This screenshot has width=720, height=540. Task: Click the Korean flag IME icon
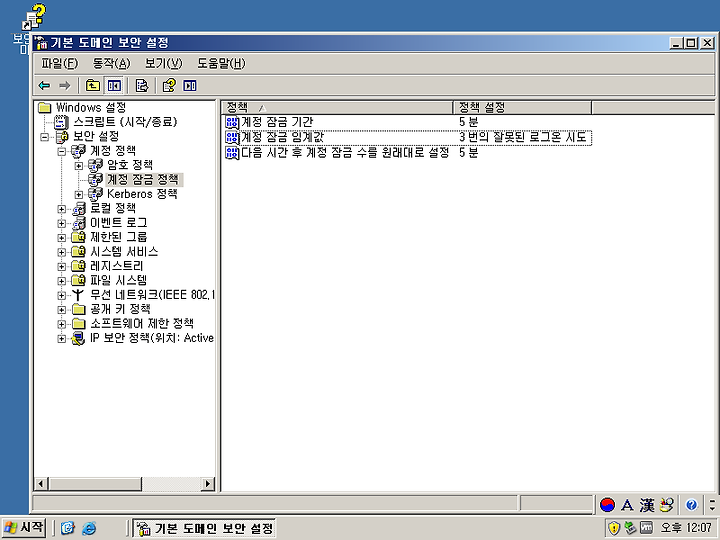[608, 505]
